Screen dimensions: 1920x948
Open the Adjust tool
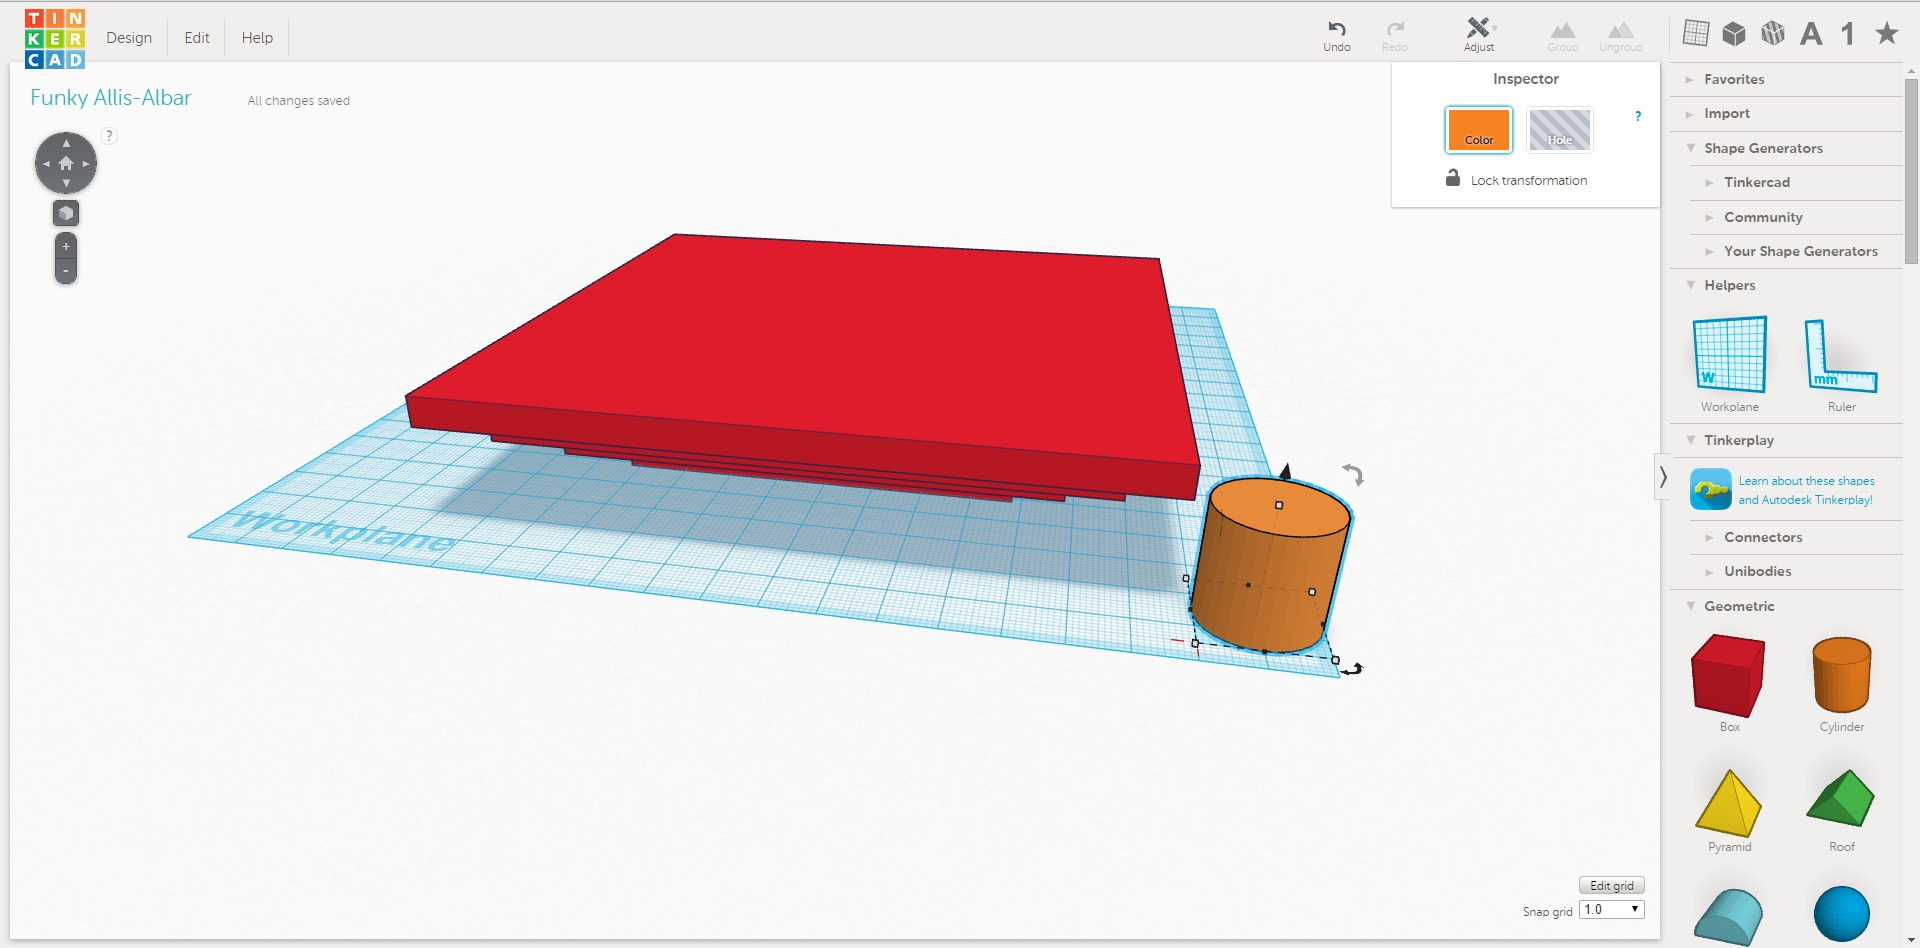click(1479, 35)
